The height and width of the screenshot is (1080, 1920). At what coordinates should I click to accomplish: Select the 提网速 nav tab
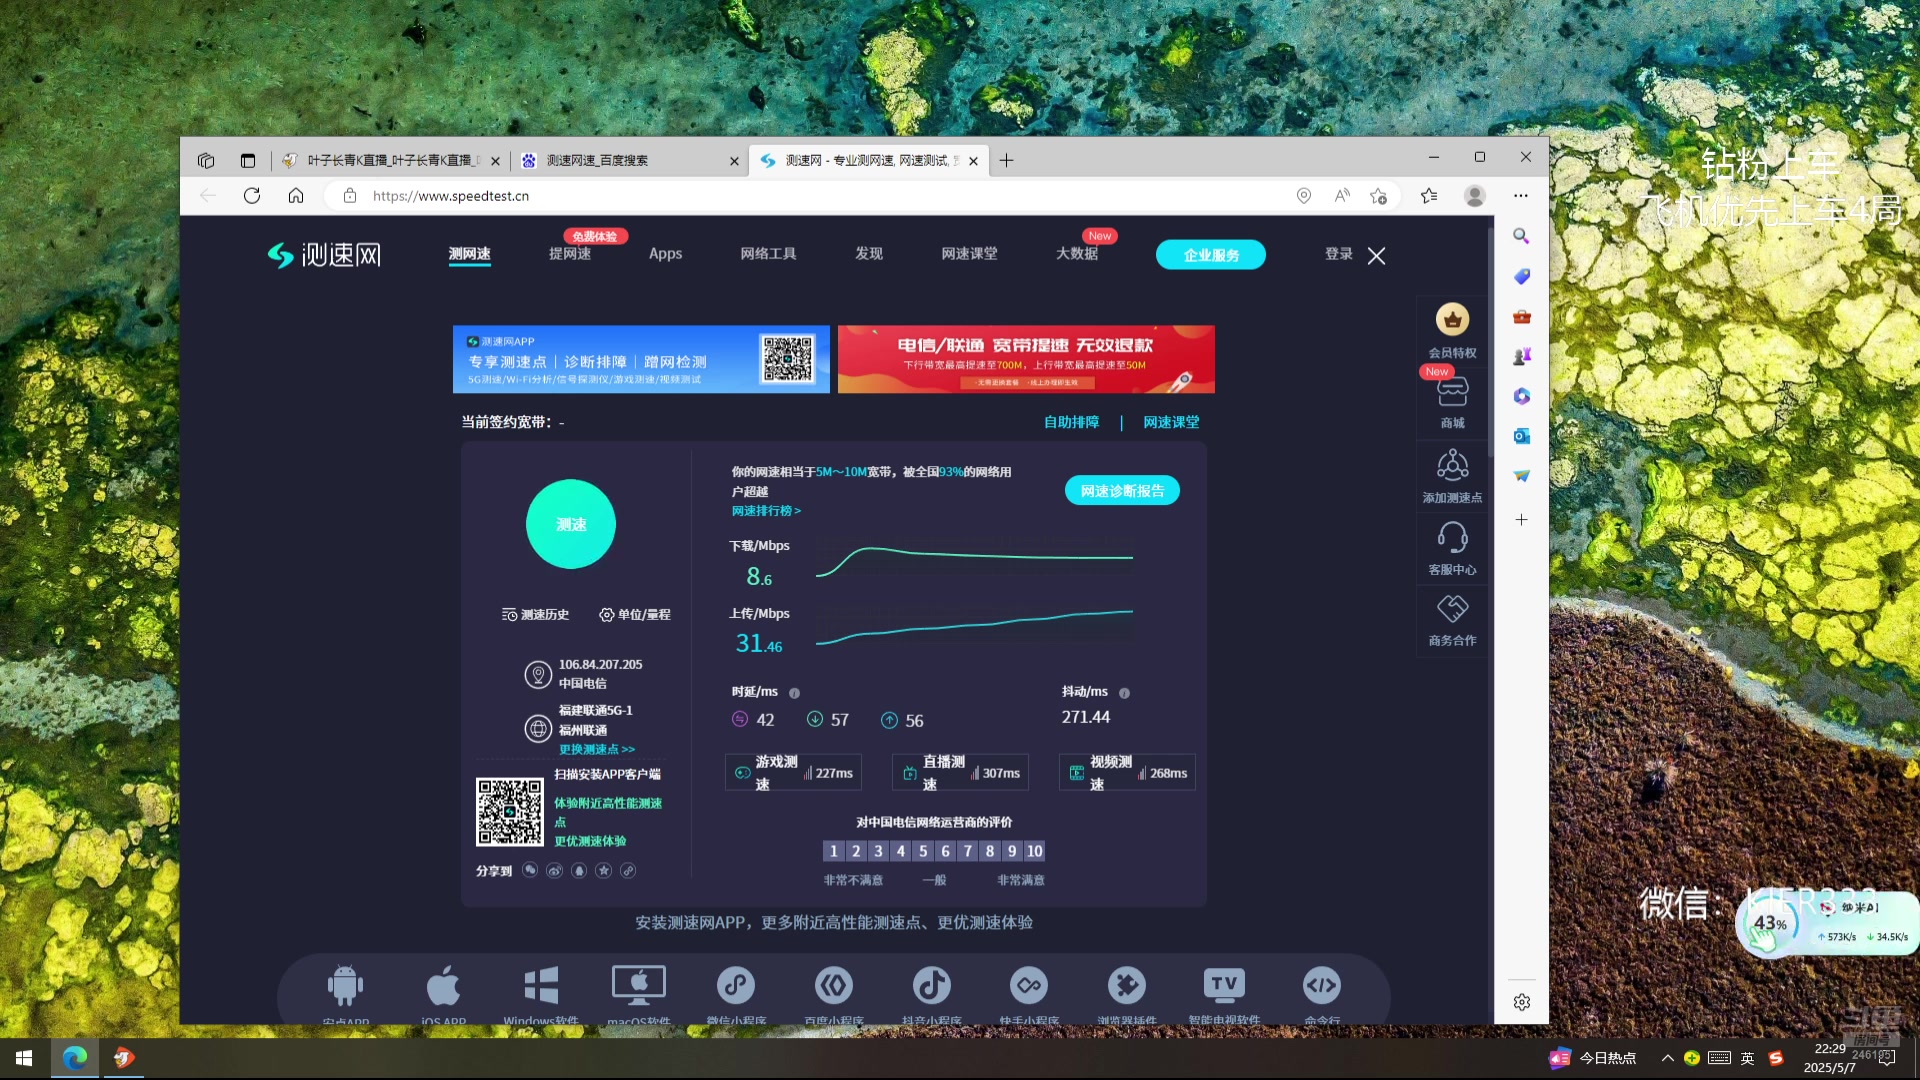click(x=570, y=254)
